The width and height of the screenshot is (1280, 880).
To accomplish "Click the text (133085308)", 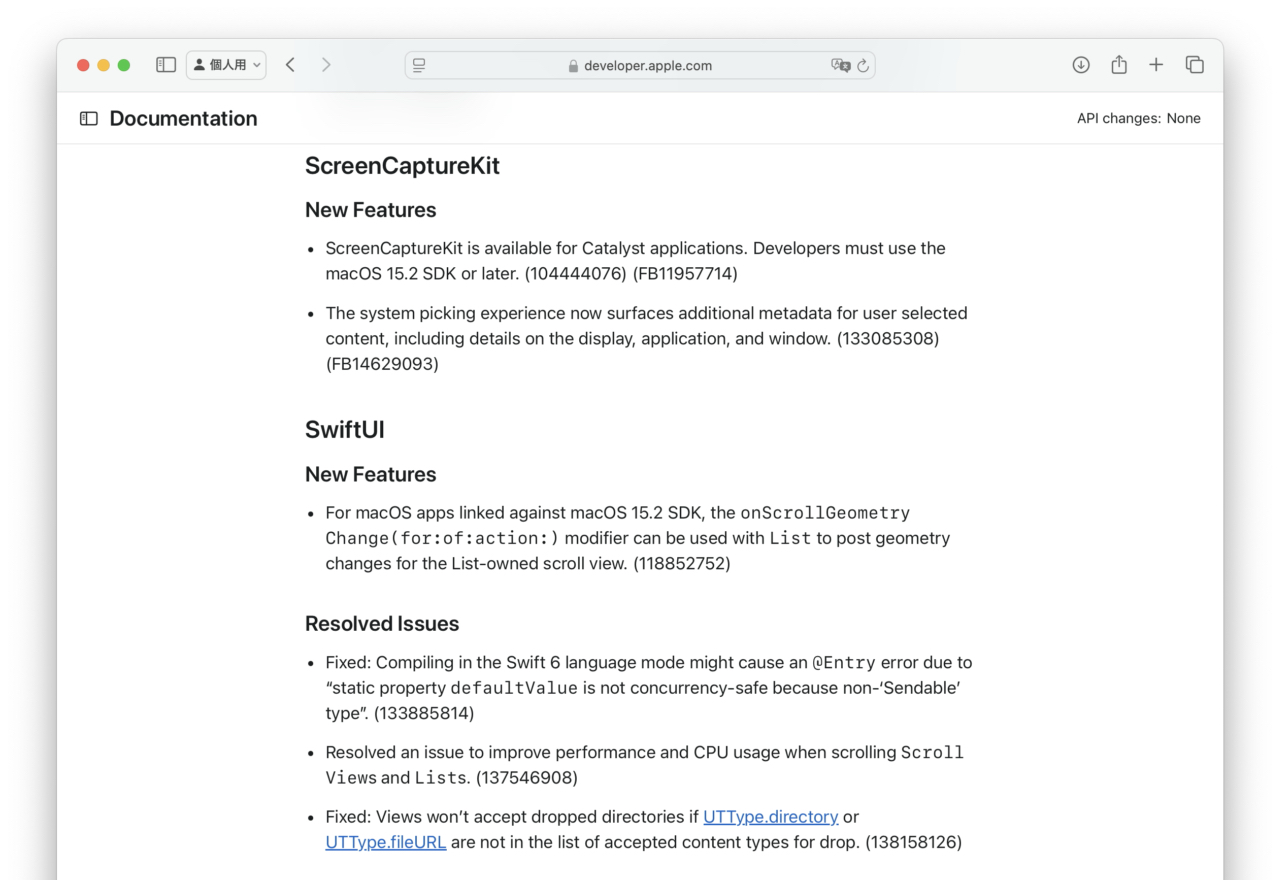I will click(888, 338).
